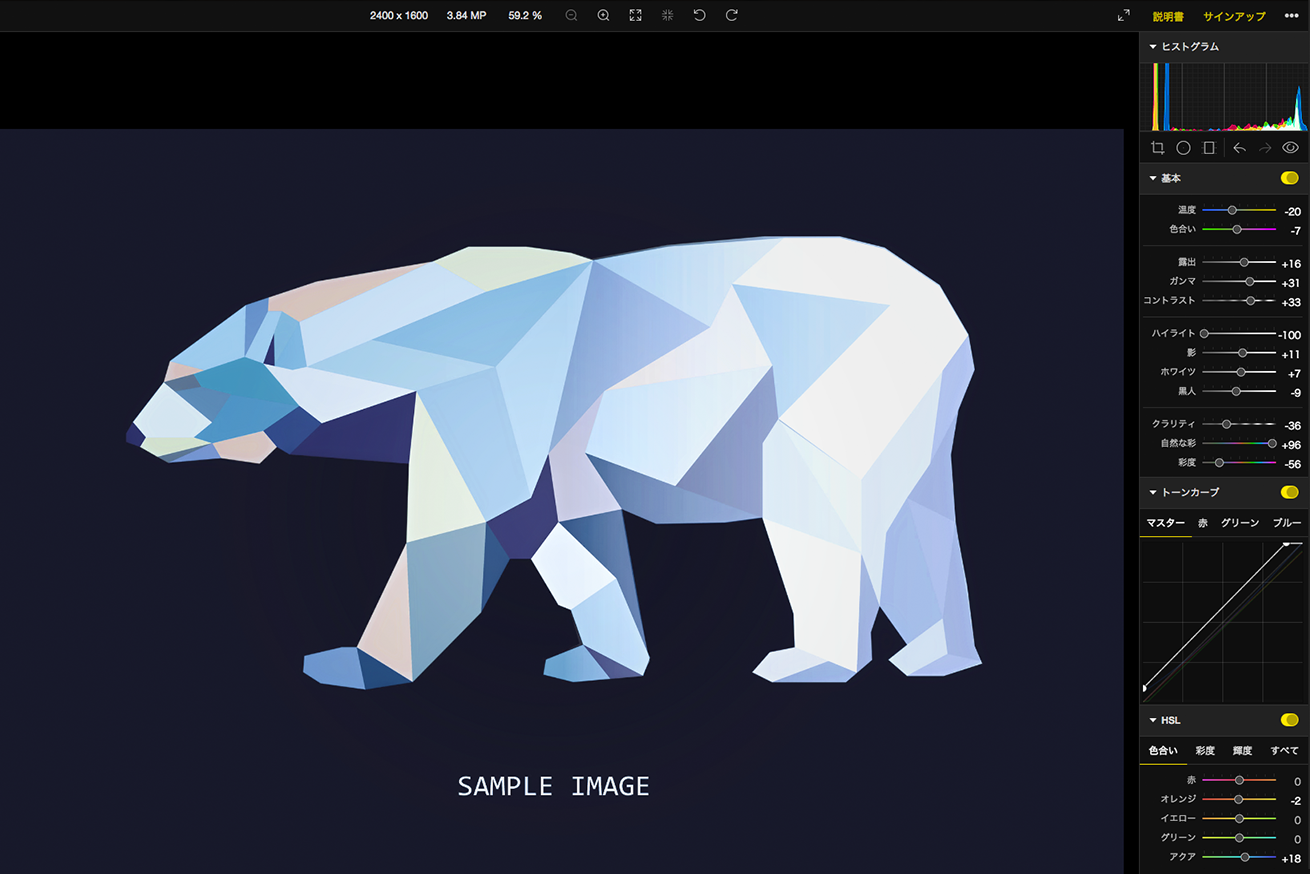Toggle the eye preview icon under the histogram
The width and height of the screenshot is (1310, 874).
pos(1290,148)
